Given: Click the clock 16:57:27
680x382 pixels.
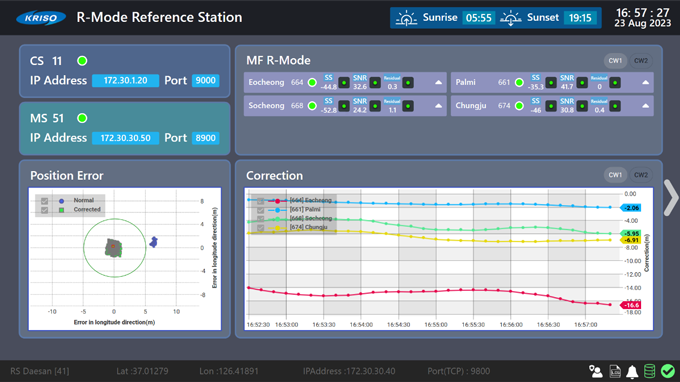Looking at the screenshot, I should click(643, 13).
